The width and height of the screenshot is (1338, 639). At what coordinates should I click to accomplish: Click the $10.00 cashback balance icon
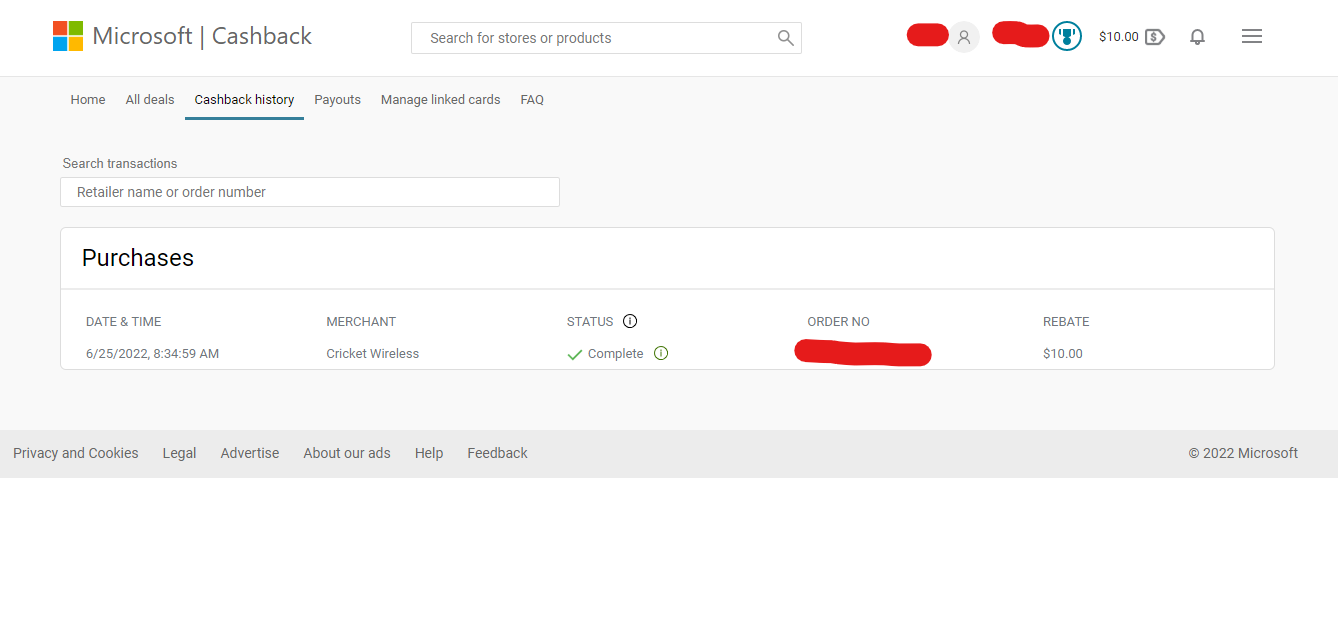tap(1154, 37)
